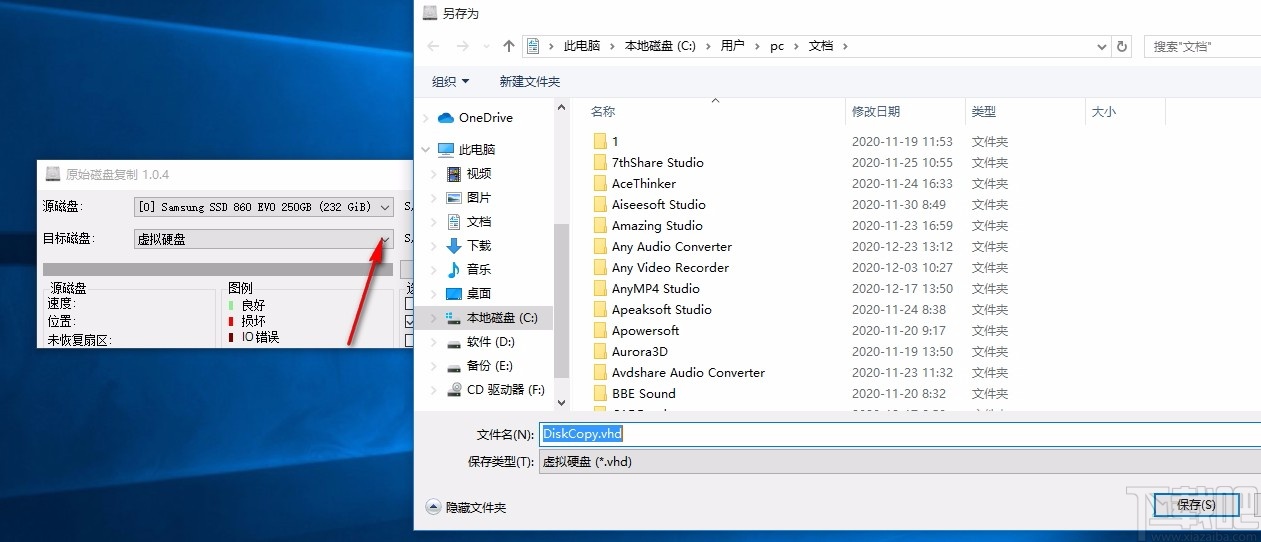Open the address bar history dropdown
The image size is (1261, 542).
coord(1101,46)
